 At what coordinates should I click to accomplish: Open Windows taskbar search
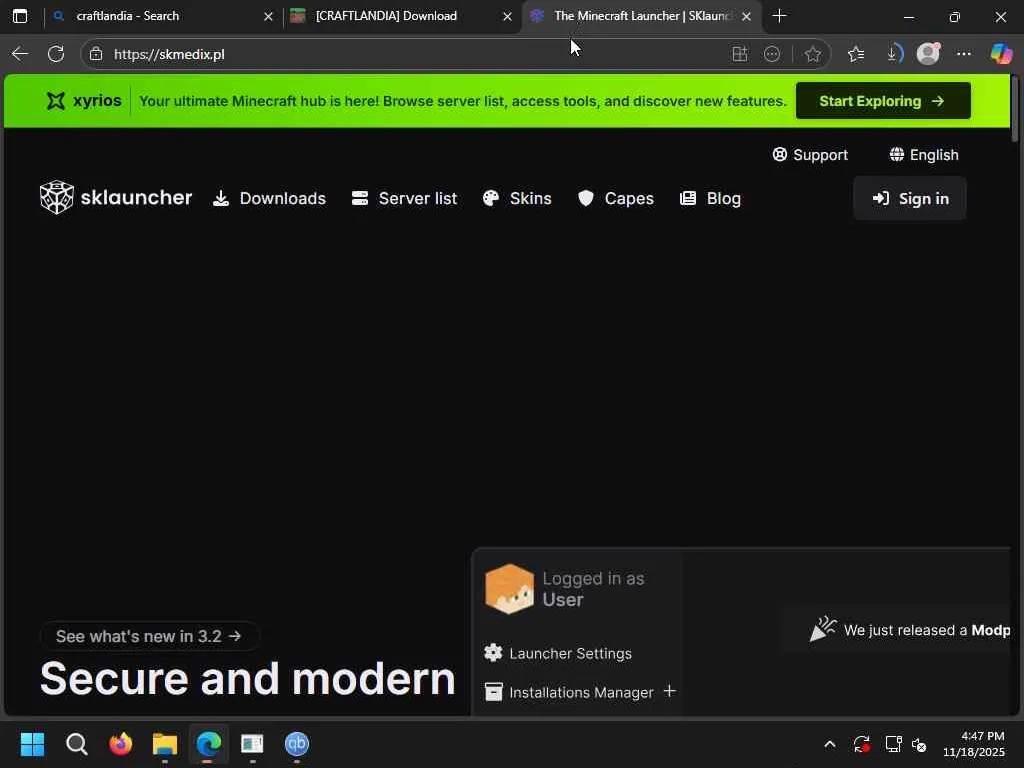click(76, 744)
